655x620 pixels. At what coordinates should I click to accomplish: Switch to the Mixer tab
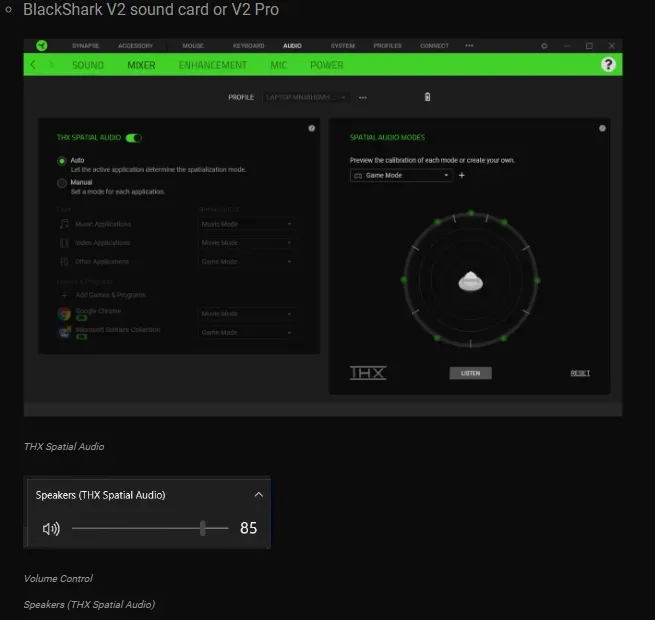[141, 65]
